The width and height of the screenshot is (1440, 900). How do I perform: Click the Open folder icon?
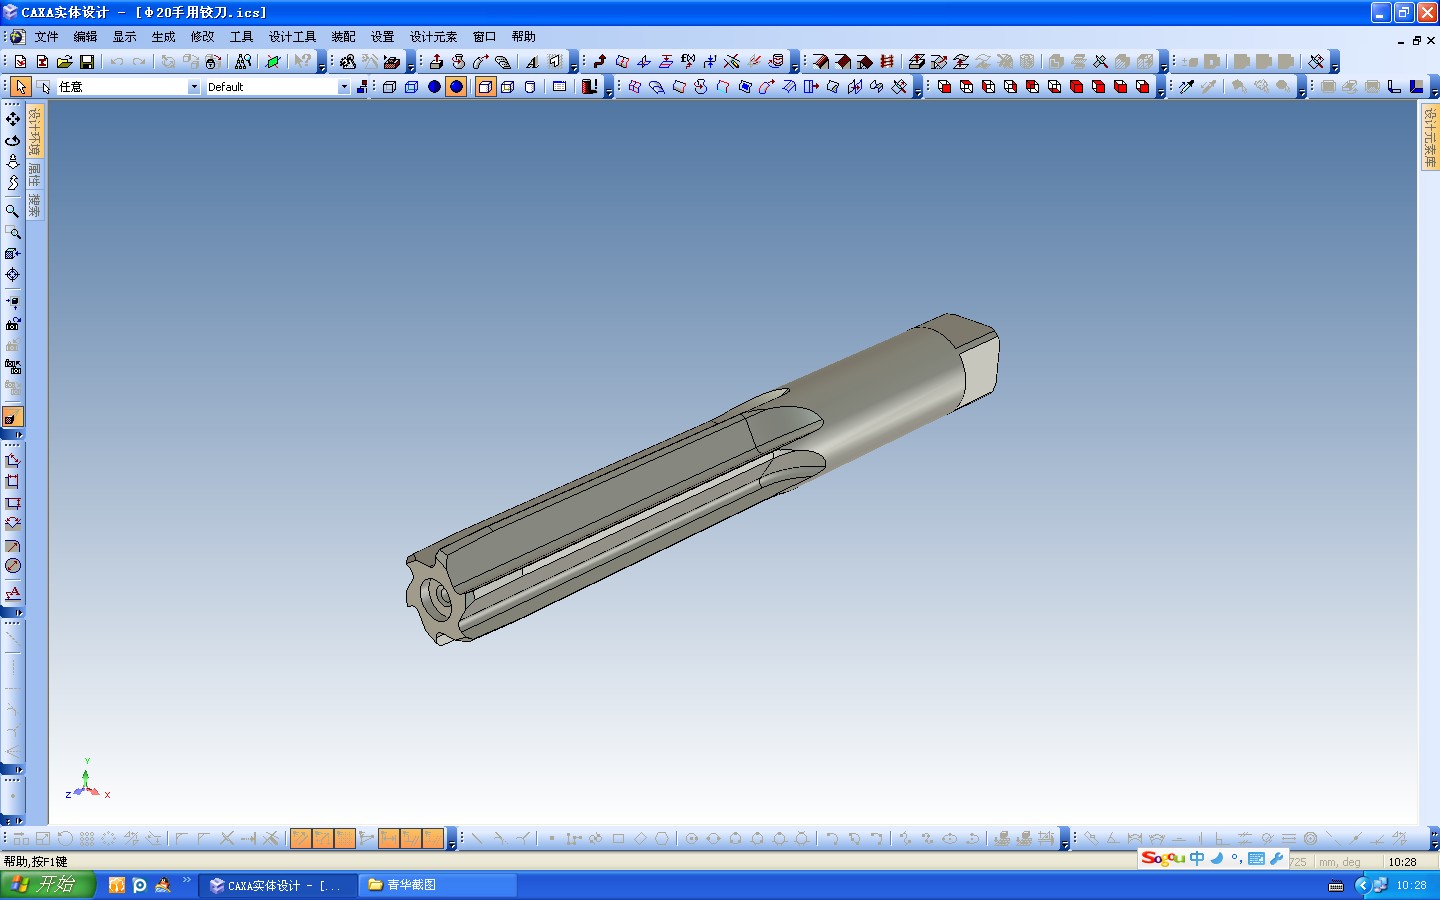tap(65, 62)
